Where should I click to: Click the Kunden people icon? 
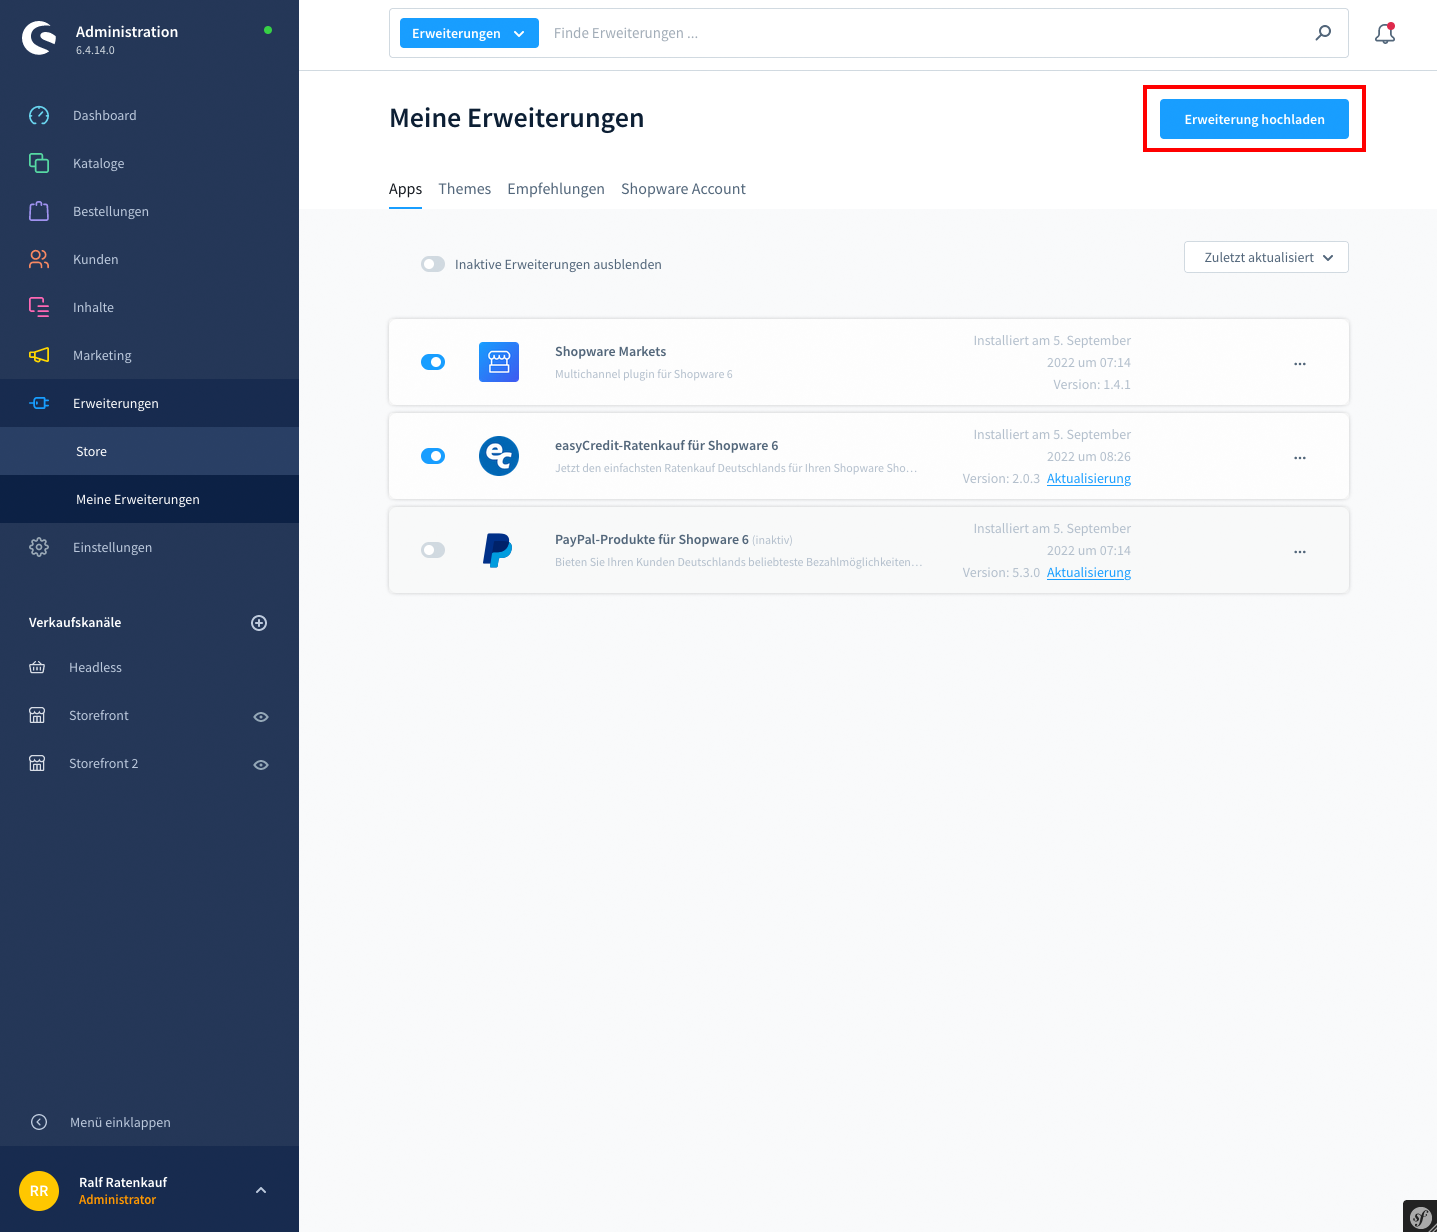click(x=39, y=259)
